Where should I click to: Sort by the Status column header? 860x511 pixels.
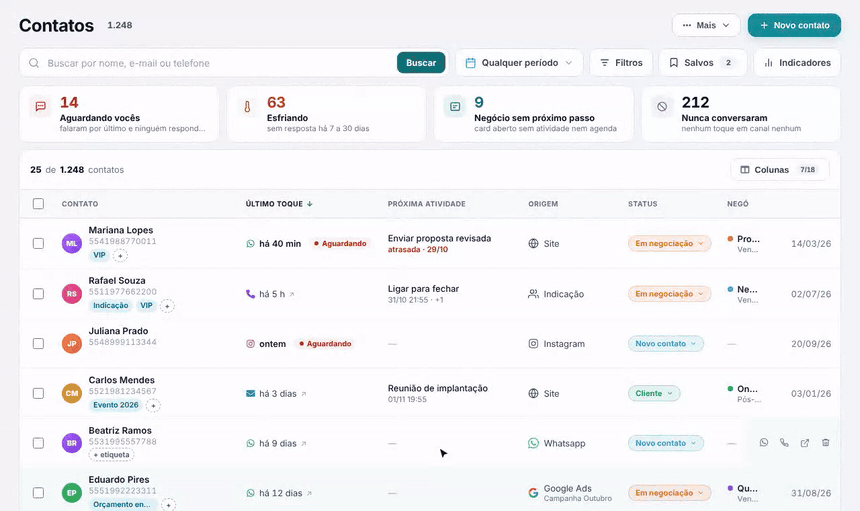pyautogui.click(x=643, y=204)
